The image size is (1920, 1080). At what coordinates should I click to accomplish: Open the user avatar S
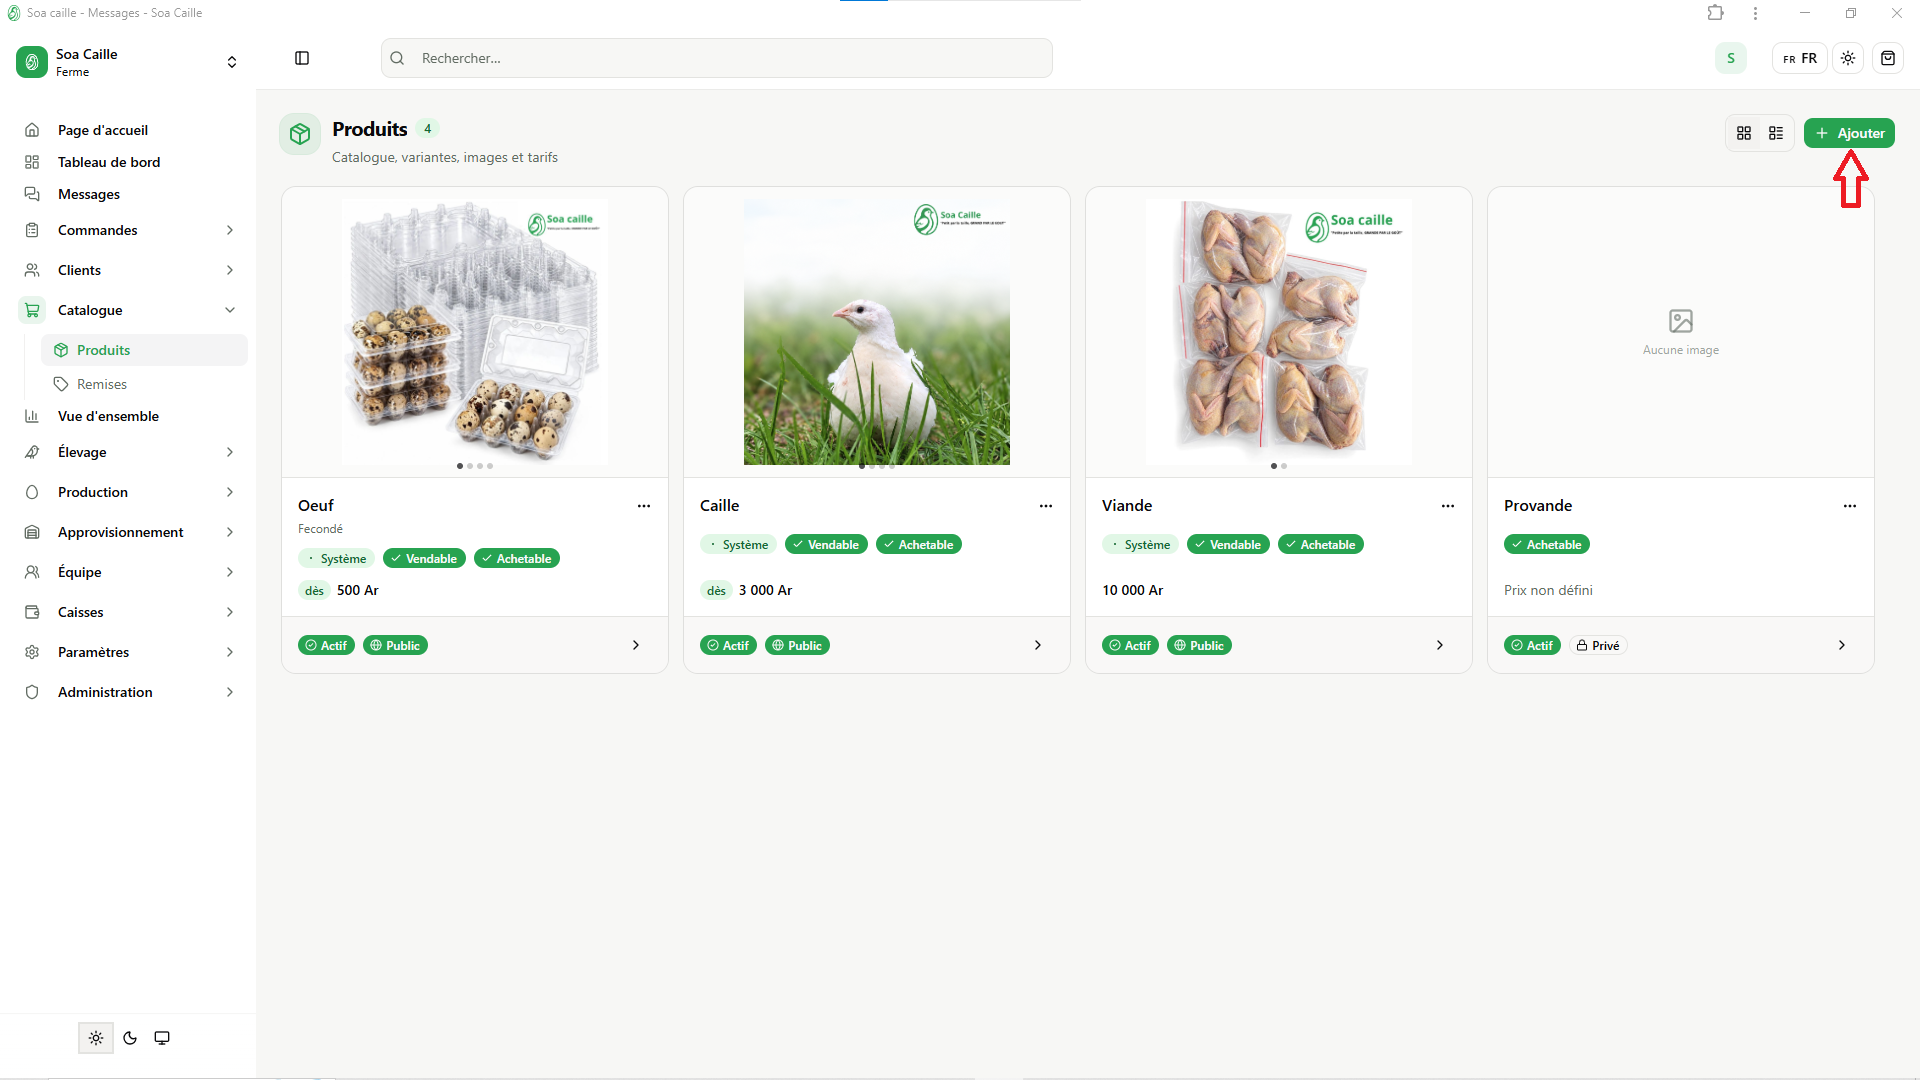click(x=1731, y=58)
